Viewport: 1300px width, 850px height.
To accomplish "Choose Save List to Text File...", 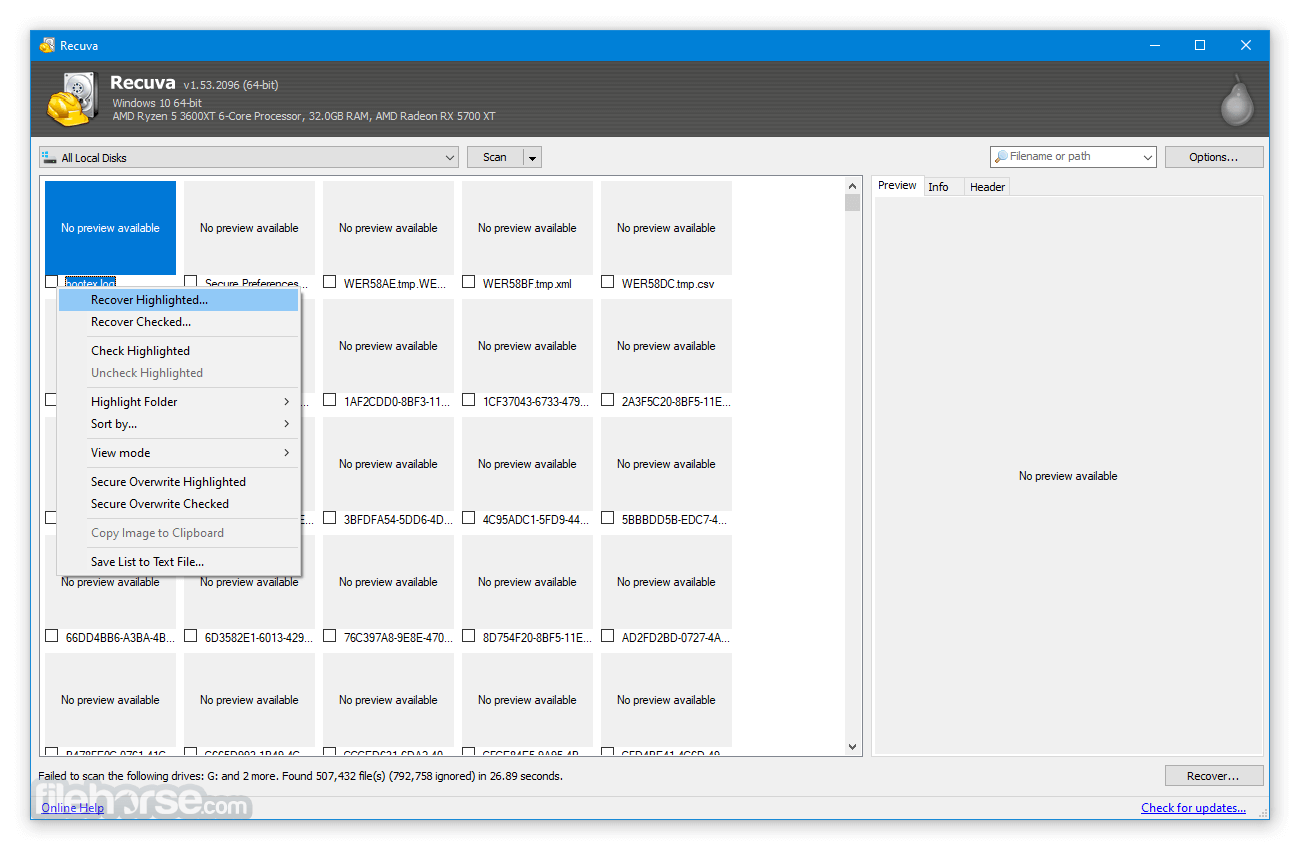I will coord(179,562).
